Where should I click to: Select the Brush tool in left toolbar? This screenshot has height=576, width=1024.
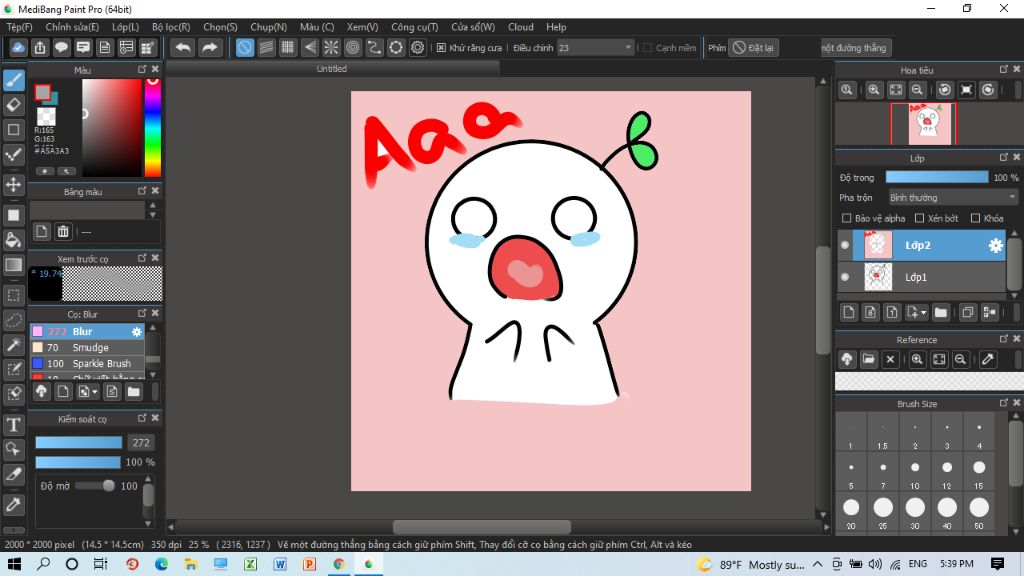pyautogui.click(x=14, y=80)
